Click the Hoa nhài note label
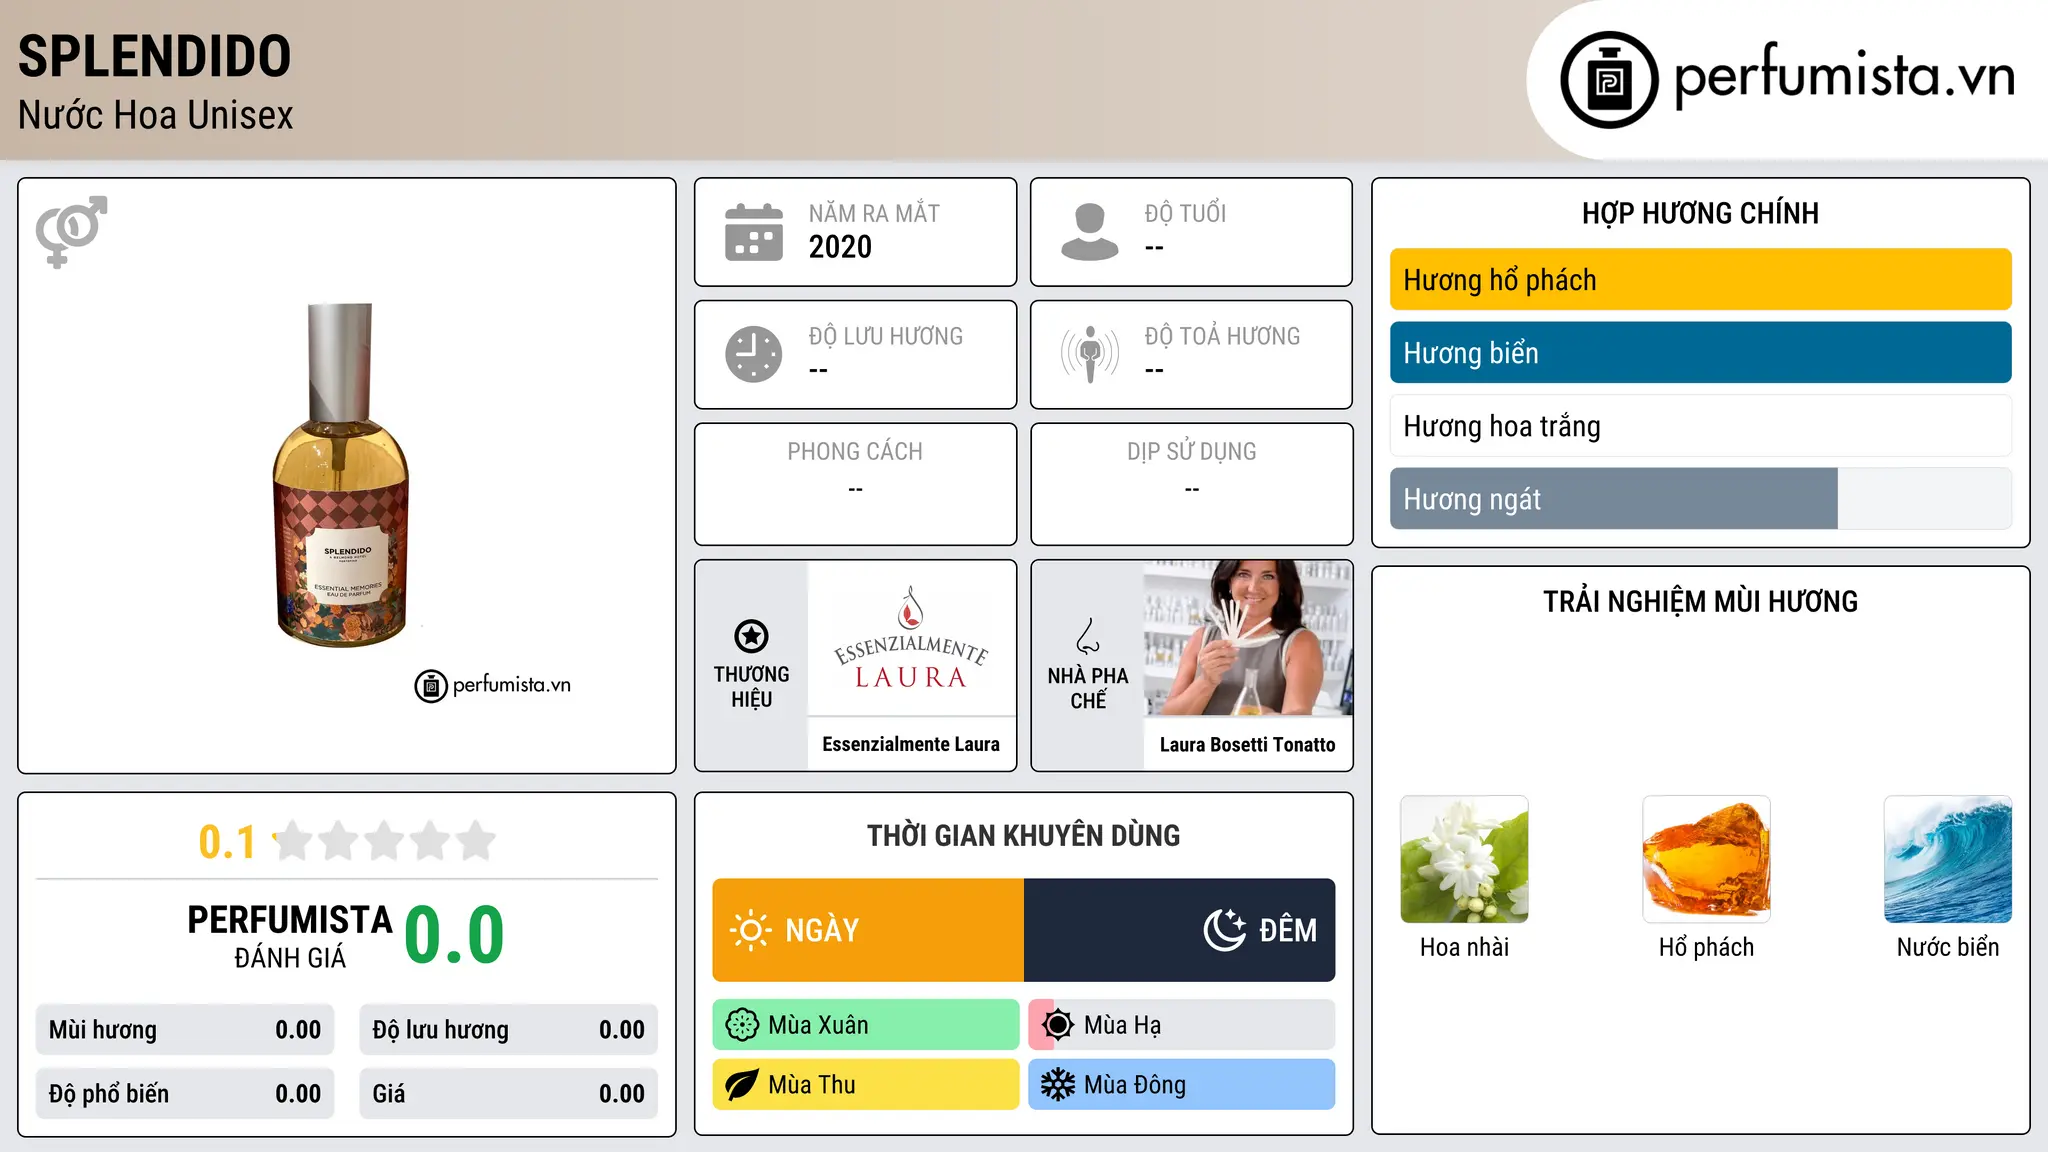Image resolution: width=2048 pixels, height=1152 pixels. click(x=1464, y=947)
